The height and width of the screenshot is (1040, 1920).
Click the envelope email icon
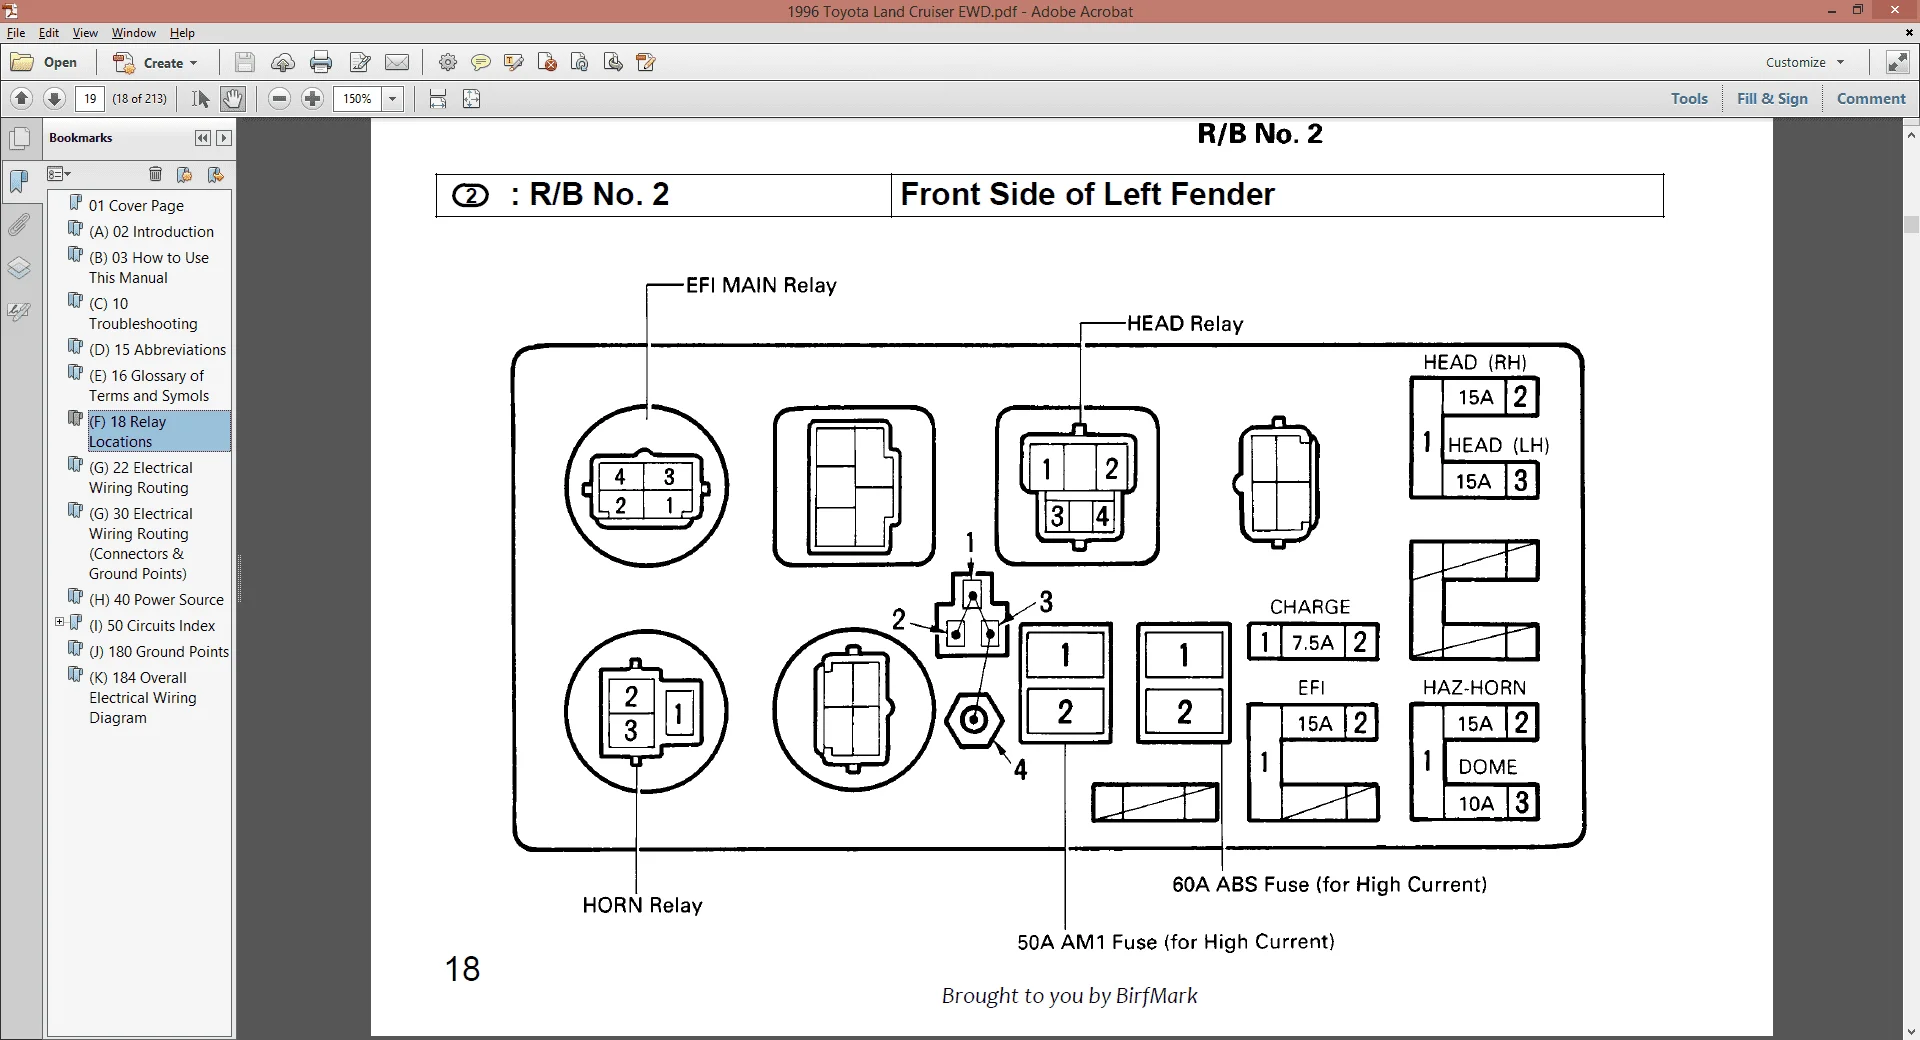coord(397,63)
